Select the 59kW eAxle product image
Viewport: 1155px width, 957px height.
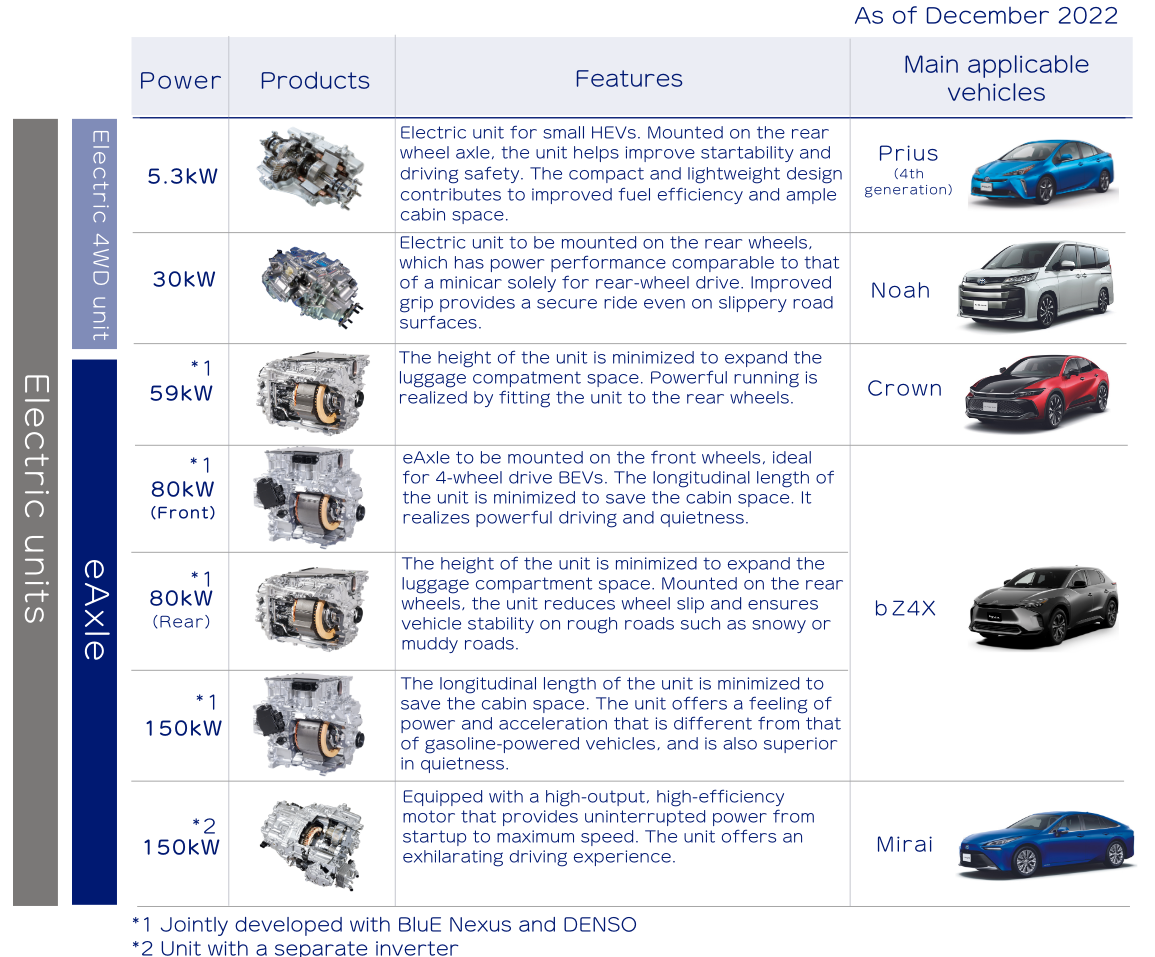(311, 390)
